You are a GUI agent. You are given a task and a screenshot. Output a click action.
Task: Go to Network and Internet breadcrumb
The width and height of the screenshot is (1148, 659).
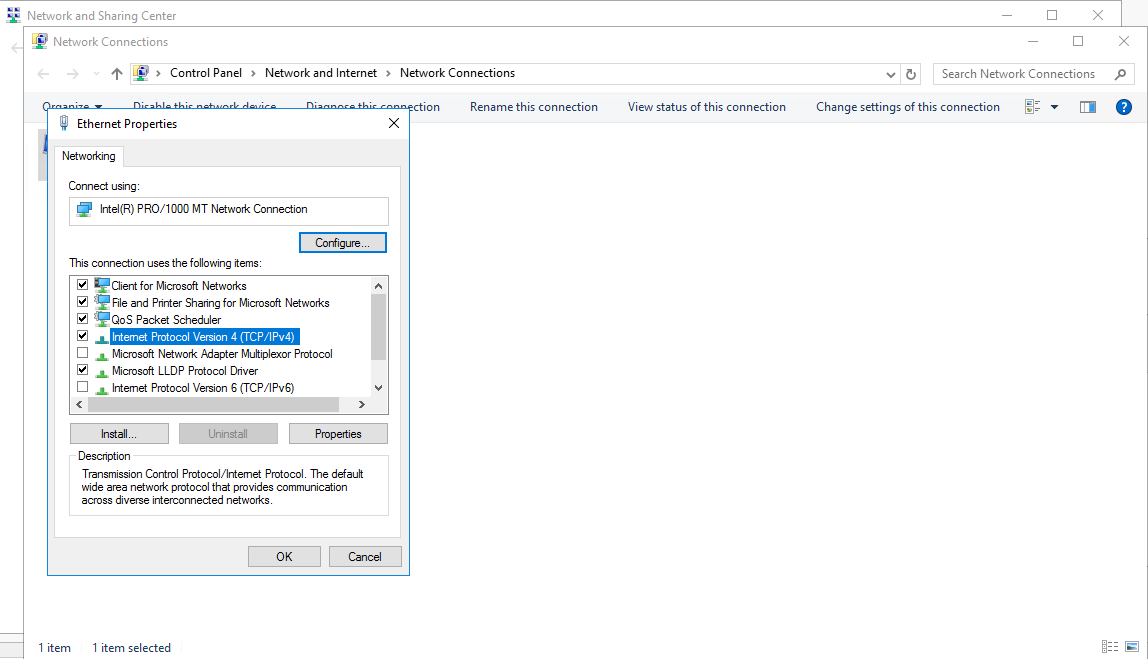pyautogui.click(x=321, y=73)
